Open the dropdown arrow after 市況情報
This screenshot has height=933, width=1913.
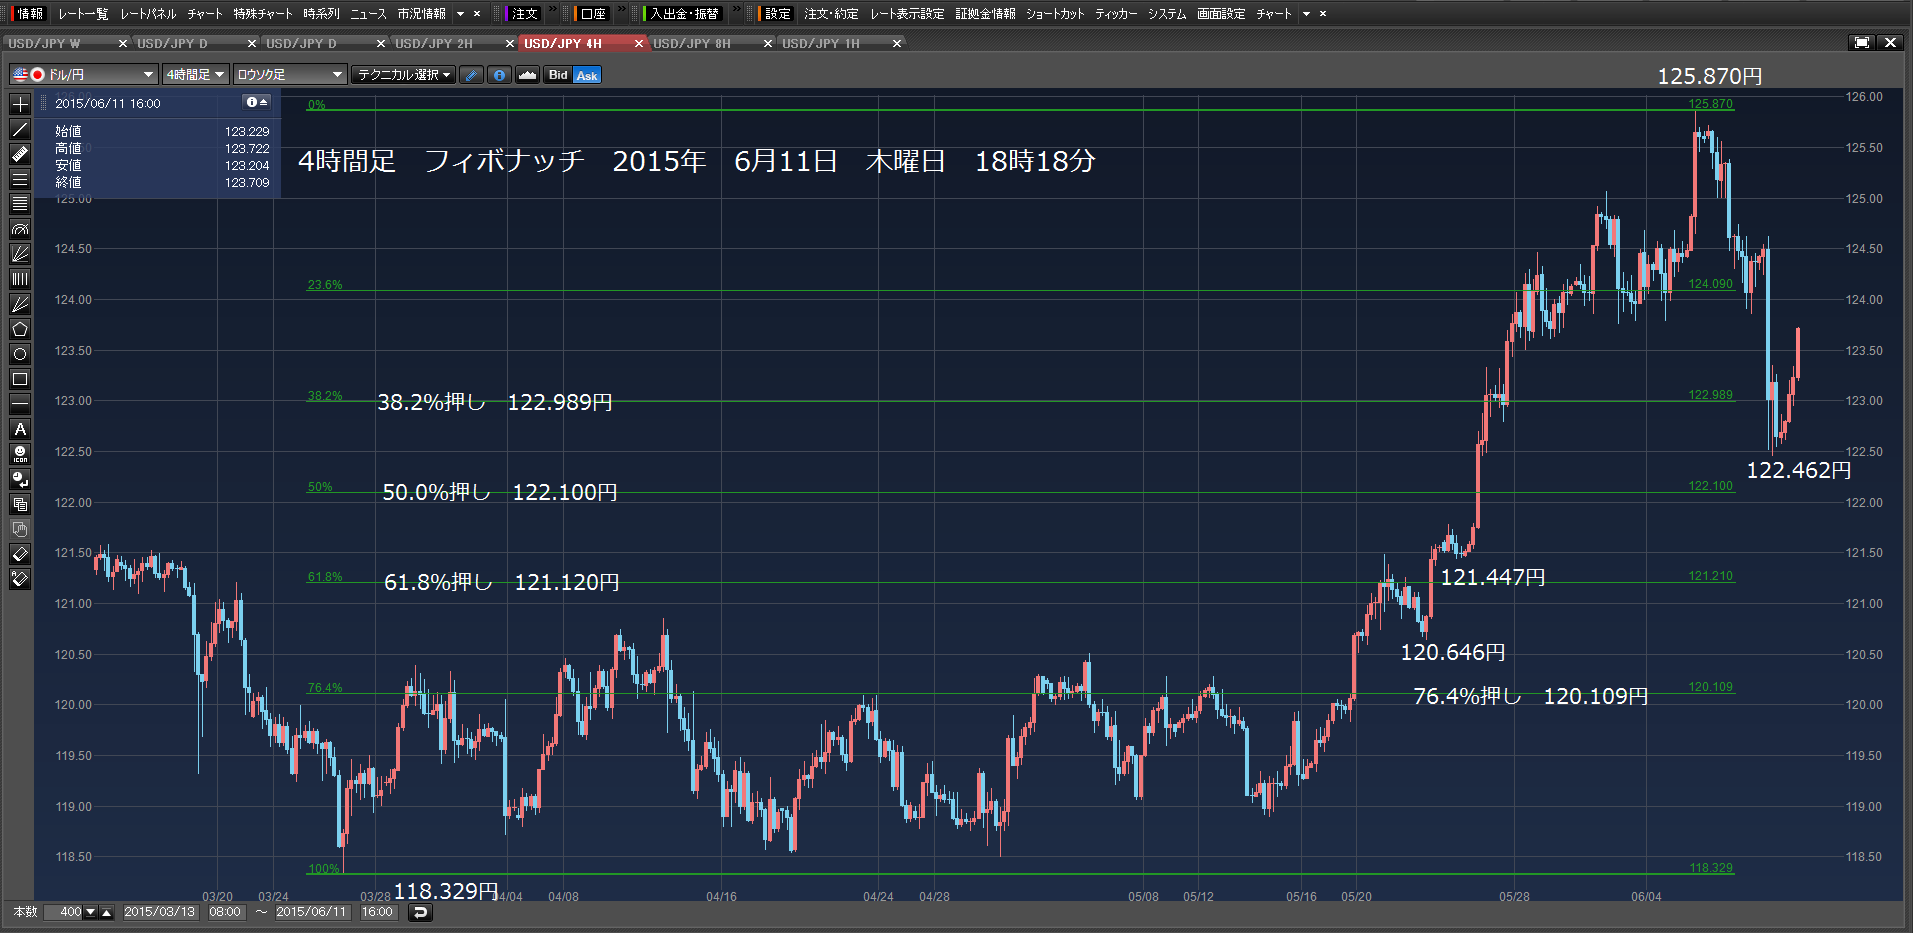pyautogui.click(x=461, y=14)
